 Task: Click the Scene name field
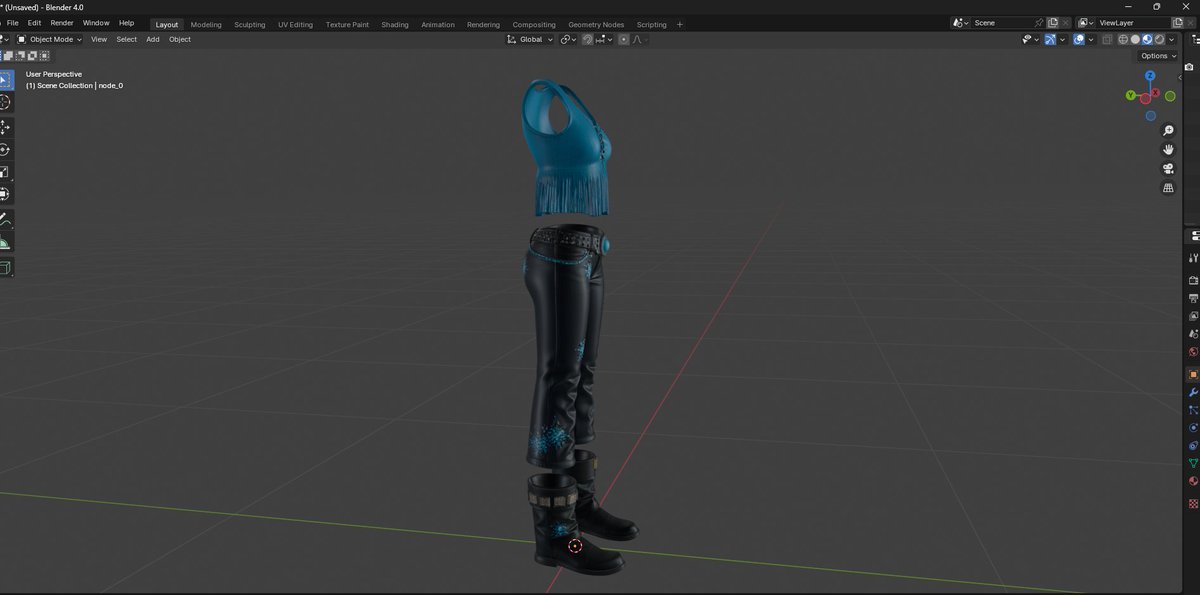pos(1001,22)
